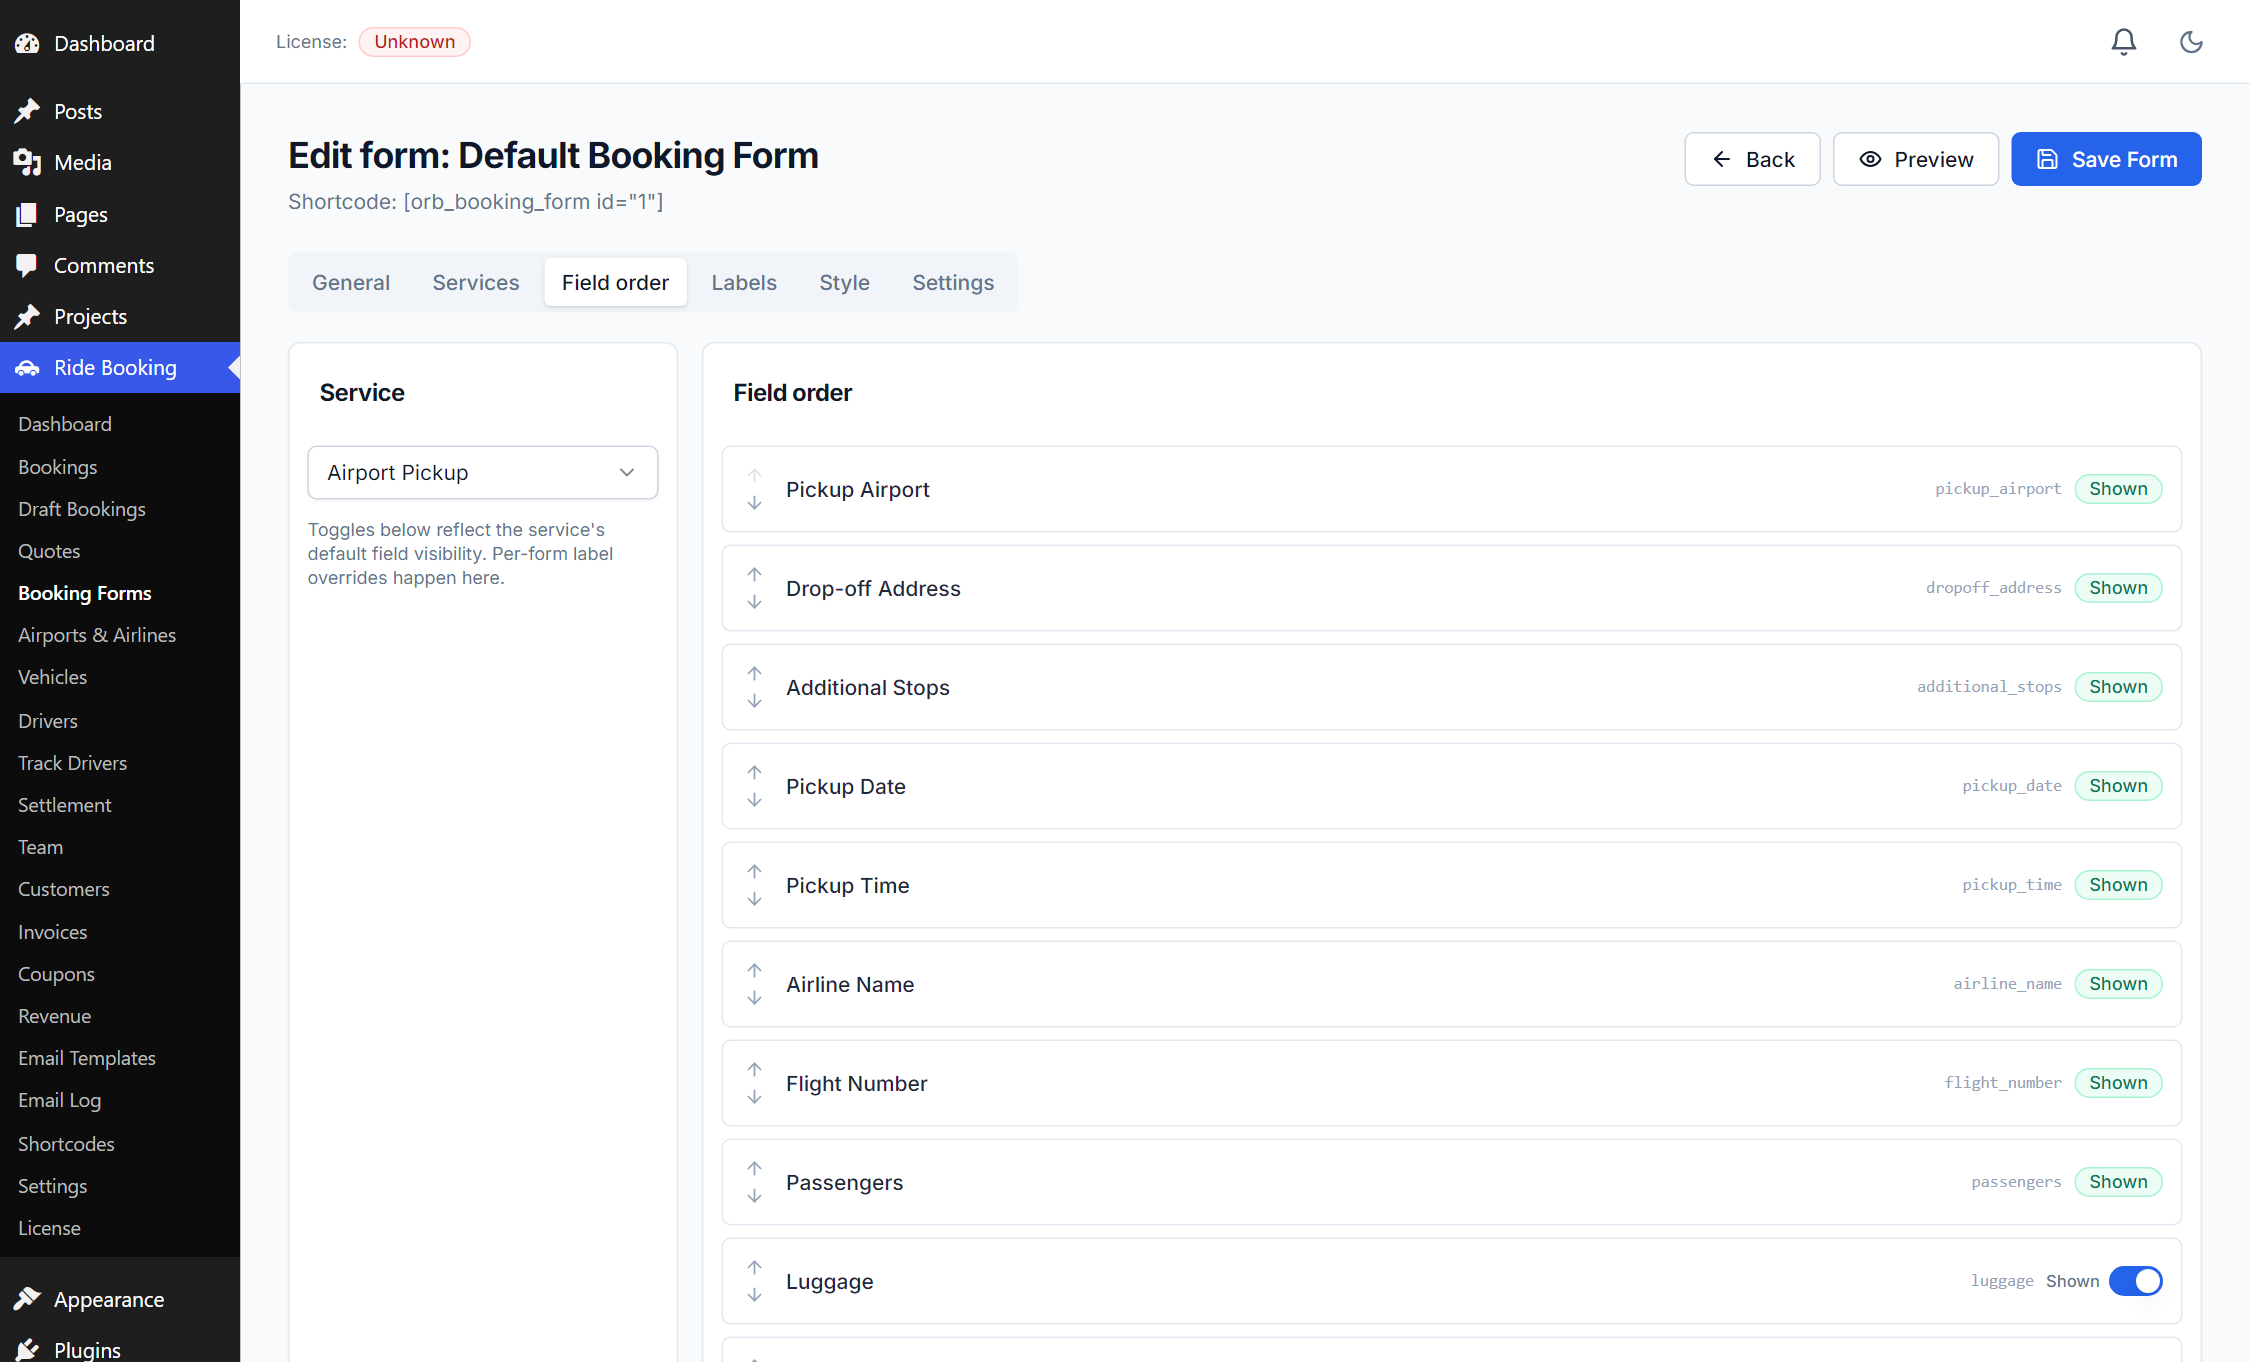The image size is (2250, 1362).
Task: Click the "Shown" badge for Flight Number
Action: (x=2118, y=1083)
